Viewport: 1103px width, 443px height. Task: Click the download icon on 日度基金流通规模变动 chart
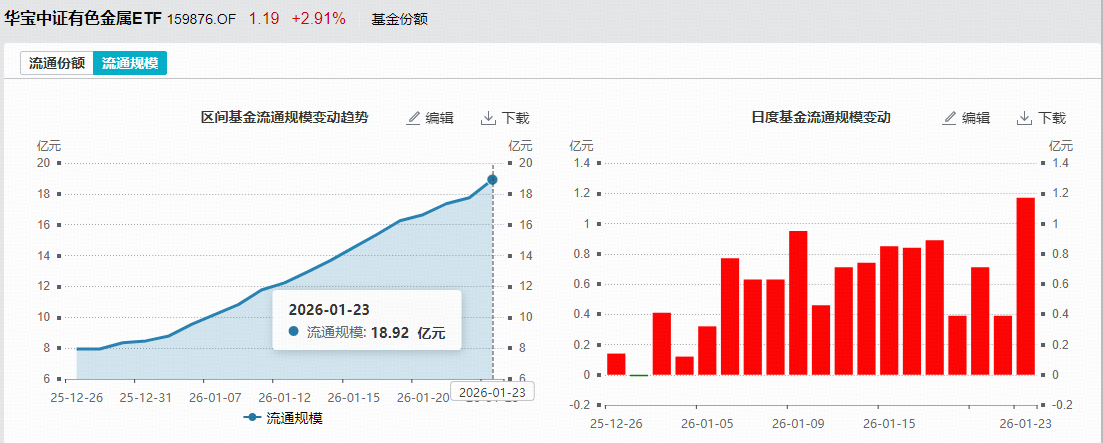tap(1025, 118)
